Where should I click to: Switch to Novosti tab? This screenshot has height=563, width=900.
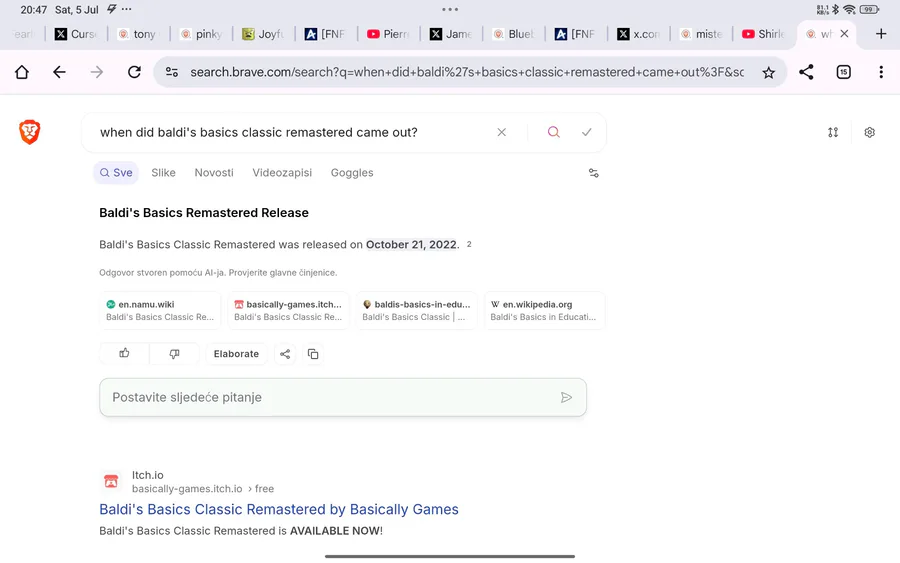click(x=214, y=173)
